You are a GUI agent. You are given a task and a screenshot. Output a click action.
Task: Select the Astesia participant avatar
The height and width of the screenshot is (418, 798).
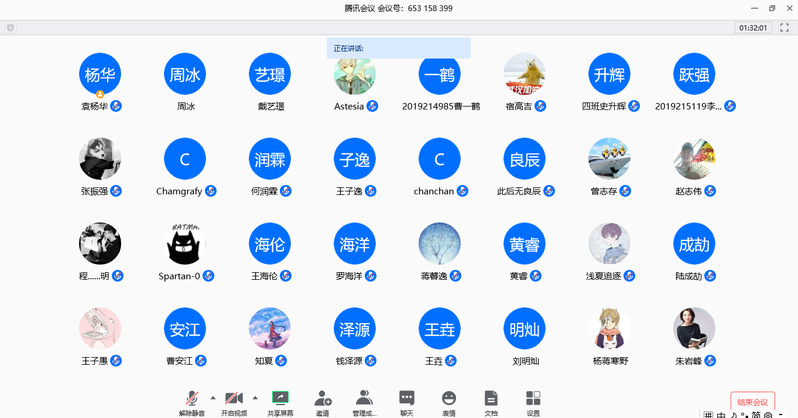(x=355, y=74)
